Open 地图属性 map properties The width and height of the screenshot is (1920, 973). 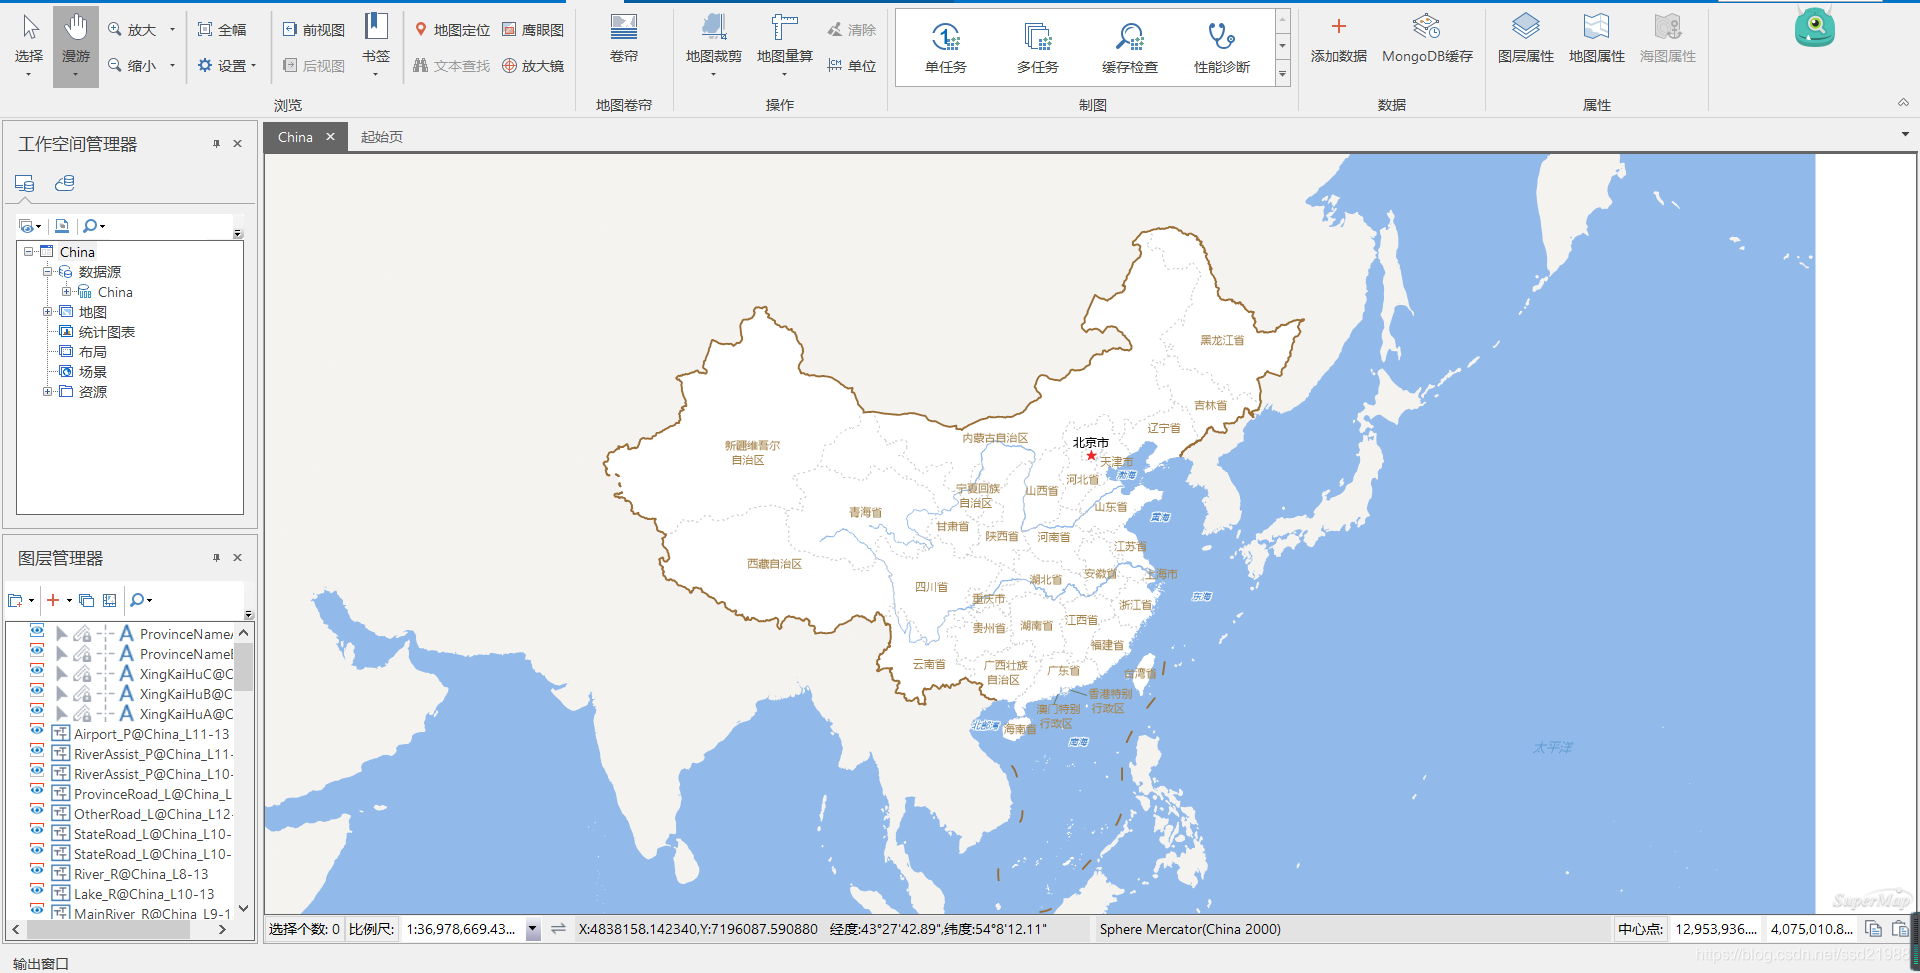pyautogui.click(x=1597, y=40)
